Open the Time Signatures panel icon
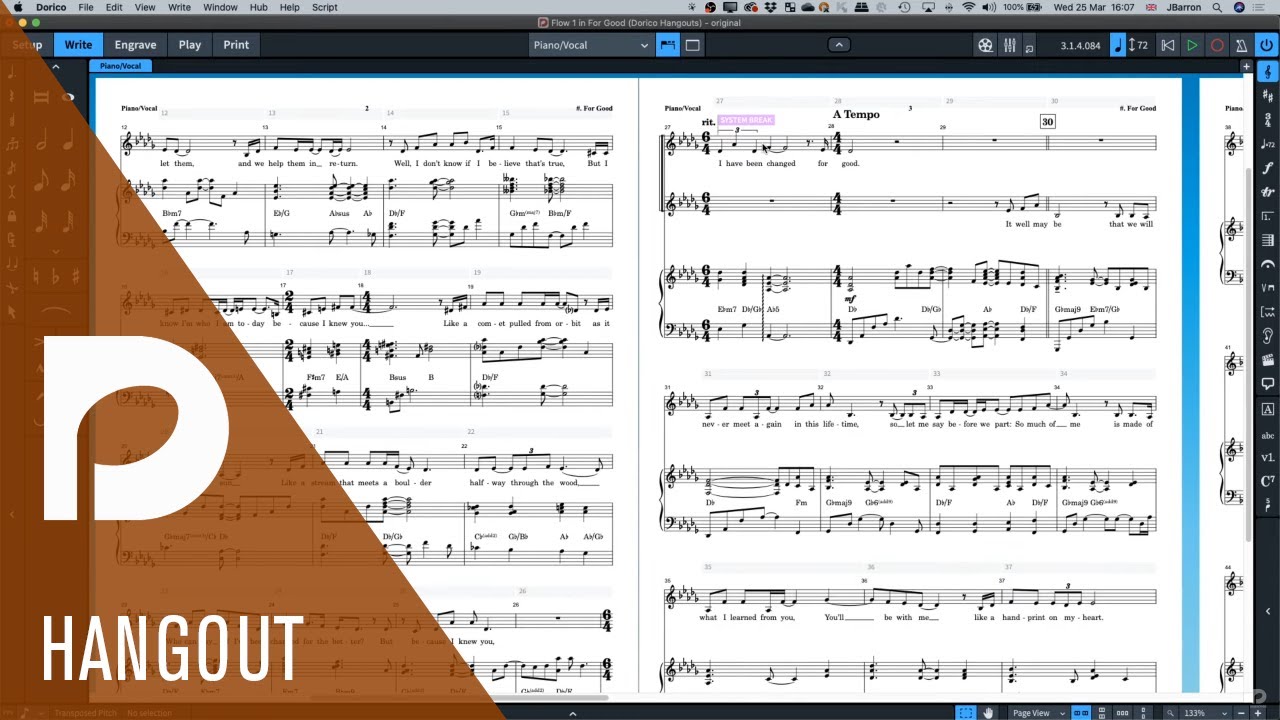The image size is (1280, 720). (x=1268, y=119)
